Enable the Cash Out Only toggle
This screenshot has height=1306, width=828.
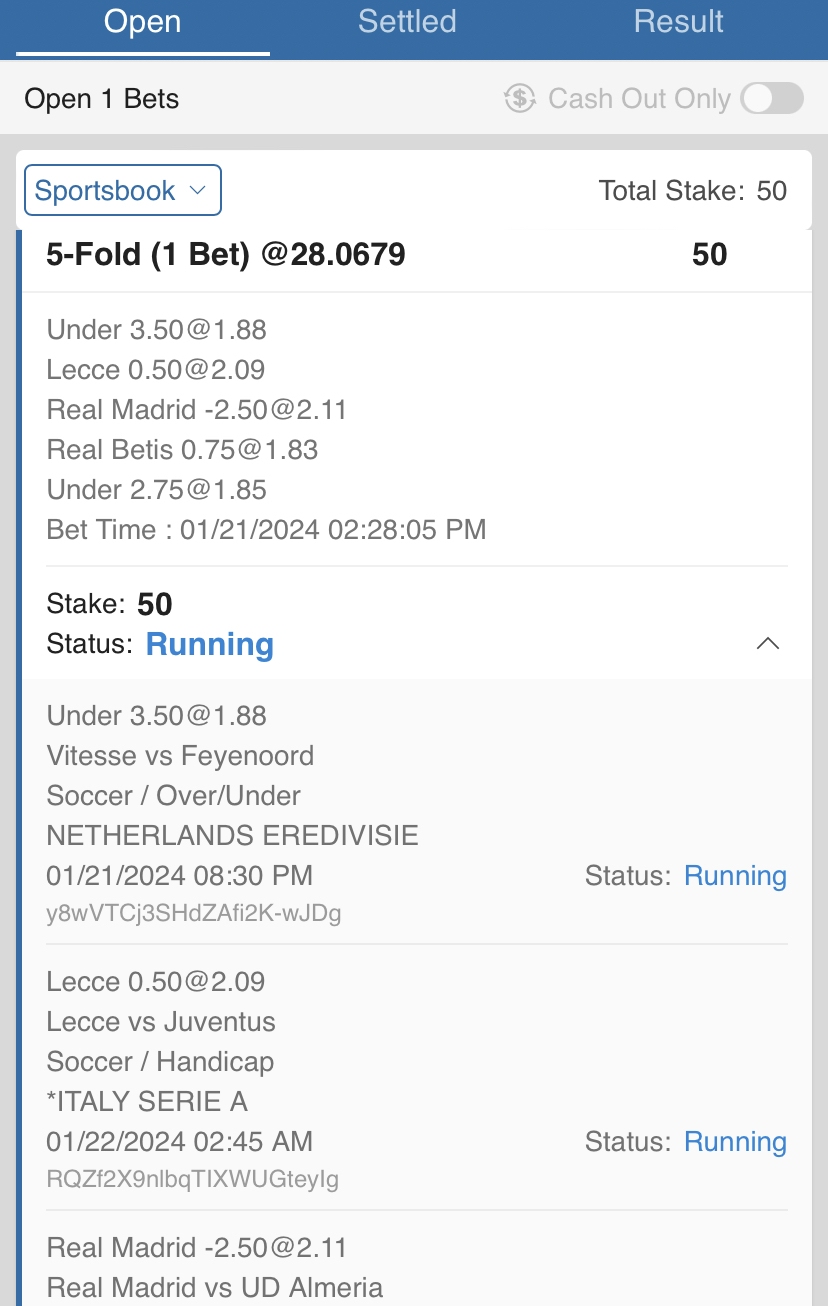click(x=771, y=98)
